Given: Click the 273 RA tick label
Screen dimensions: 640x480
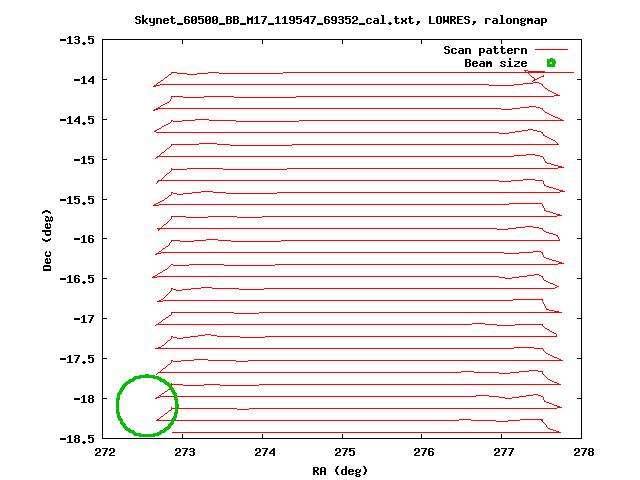Looking at the screenshot, I should click(185, 452).
